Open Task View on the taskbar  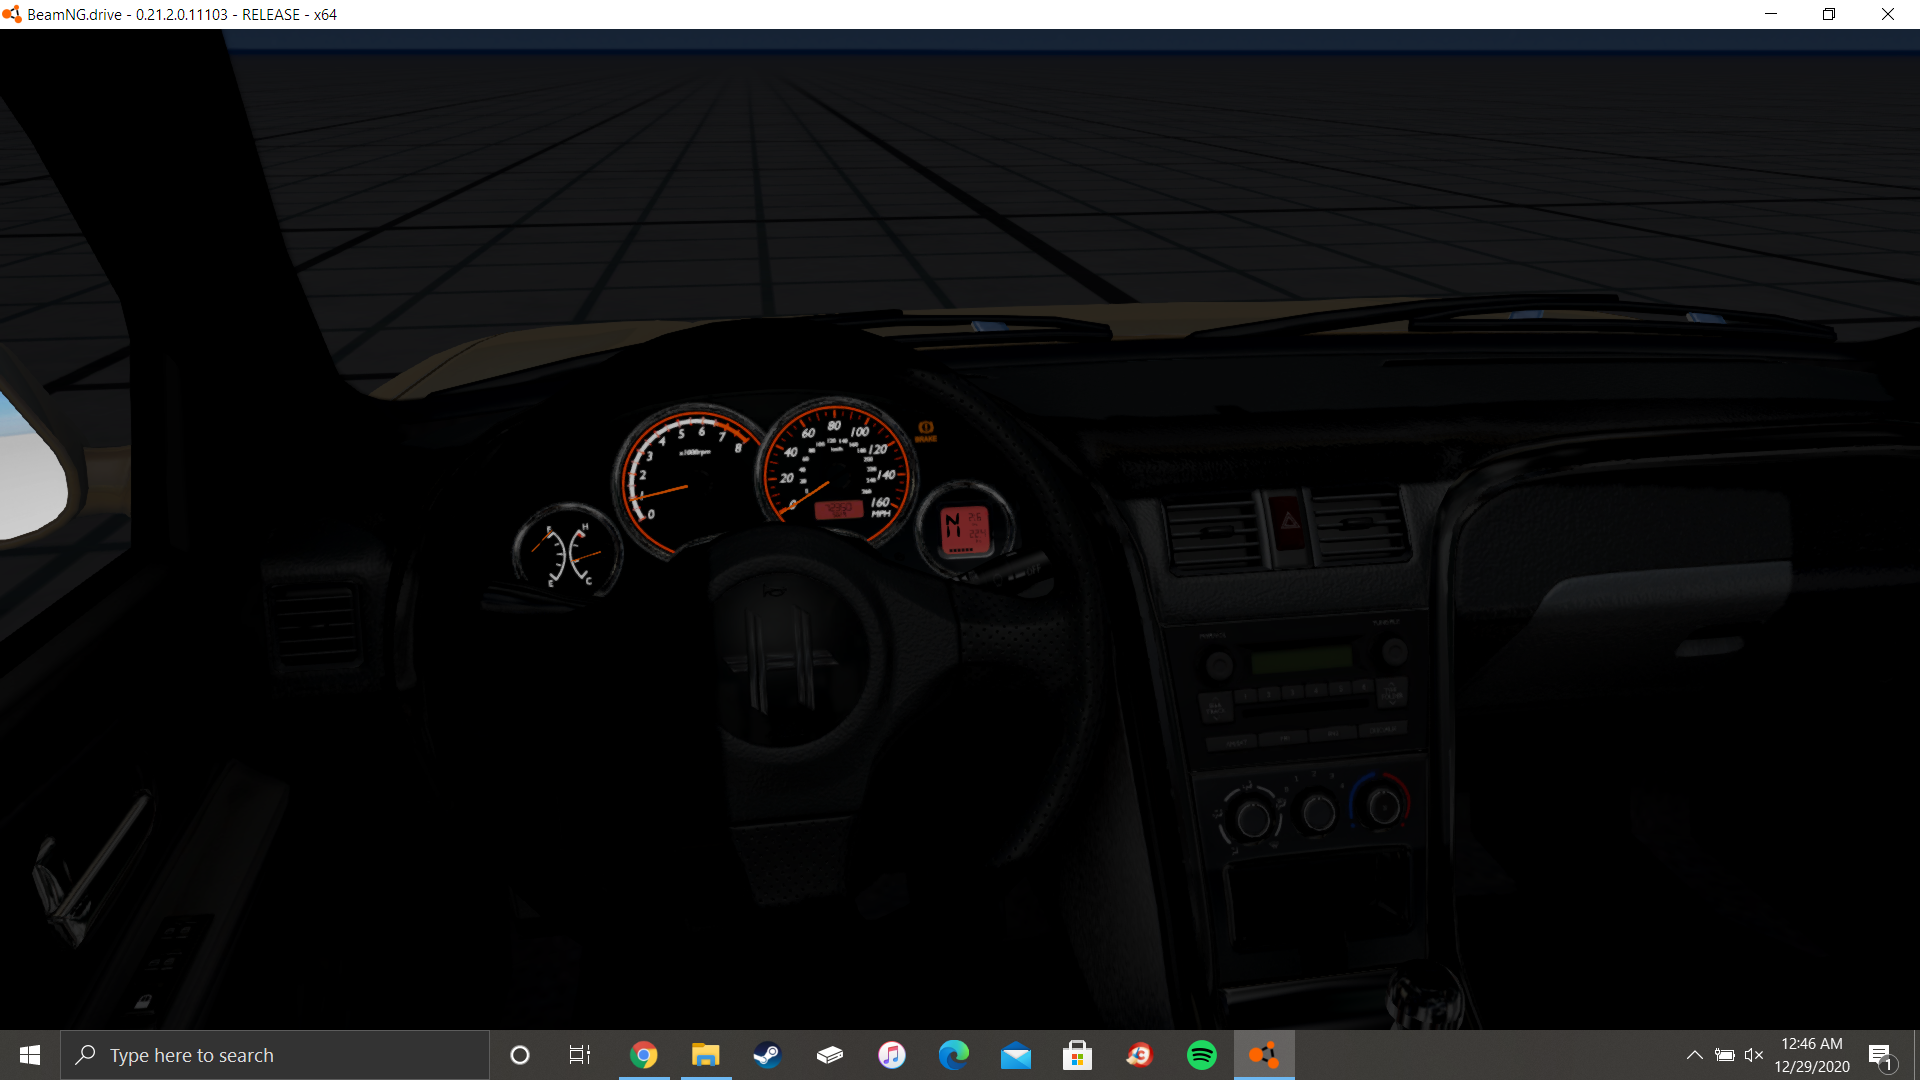pyautogui.click(x=580, y=1055)
